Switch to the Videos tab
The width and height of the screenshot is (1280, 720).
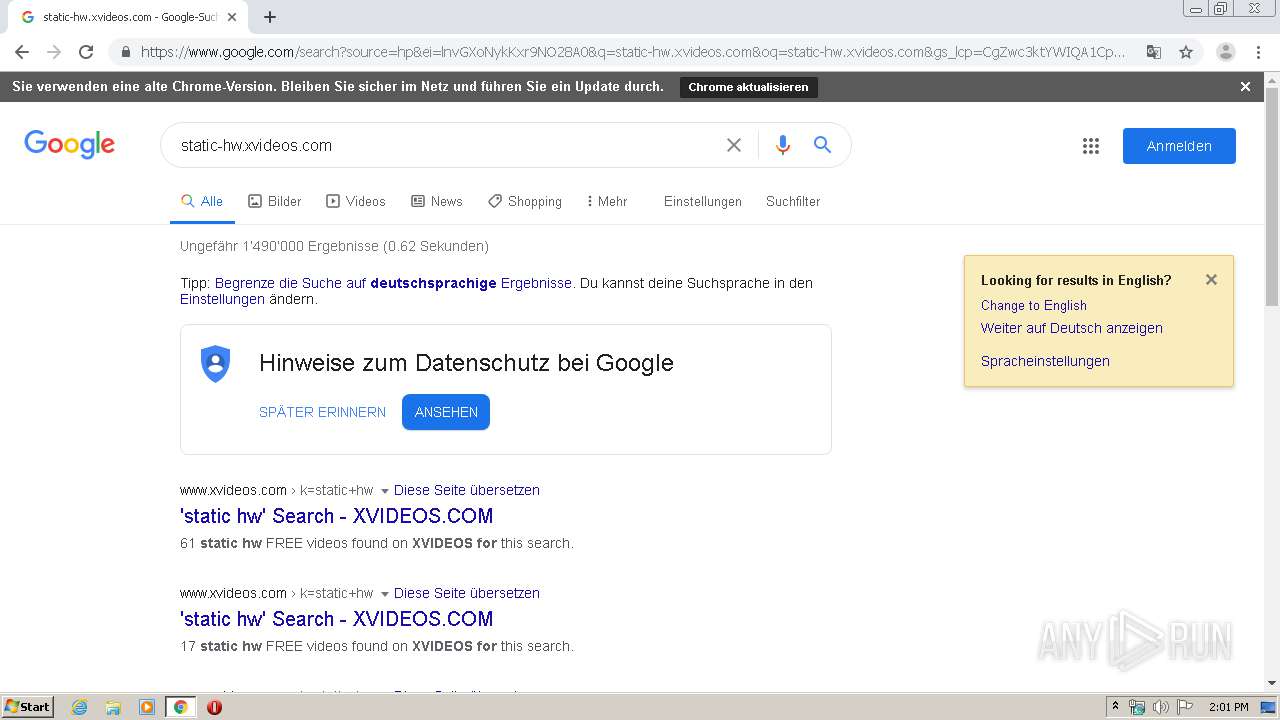[356, 201]
